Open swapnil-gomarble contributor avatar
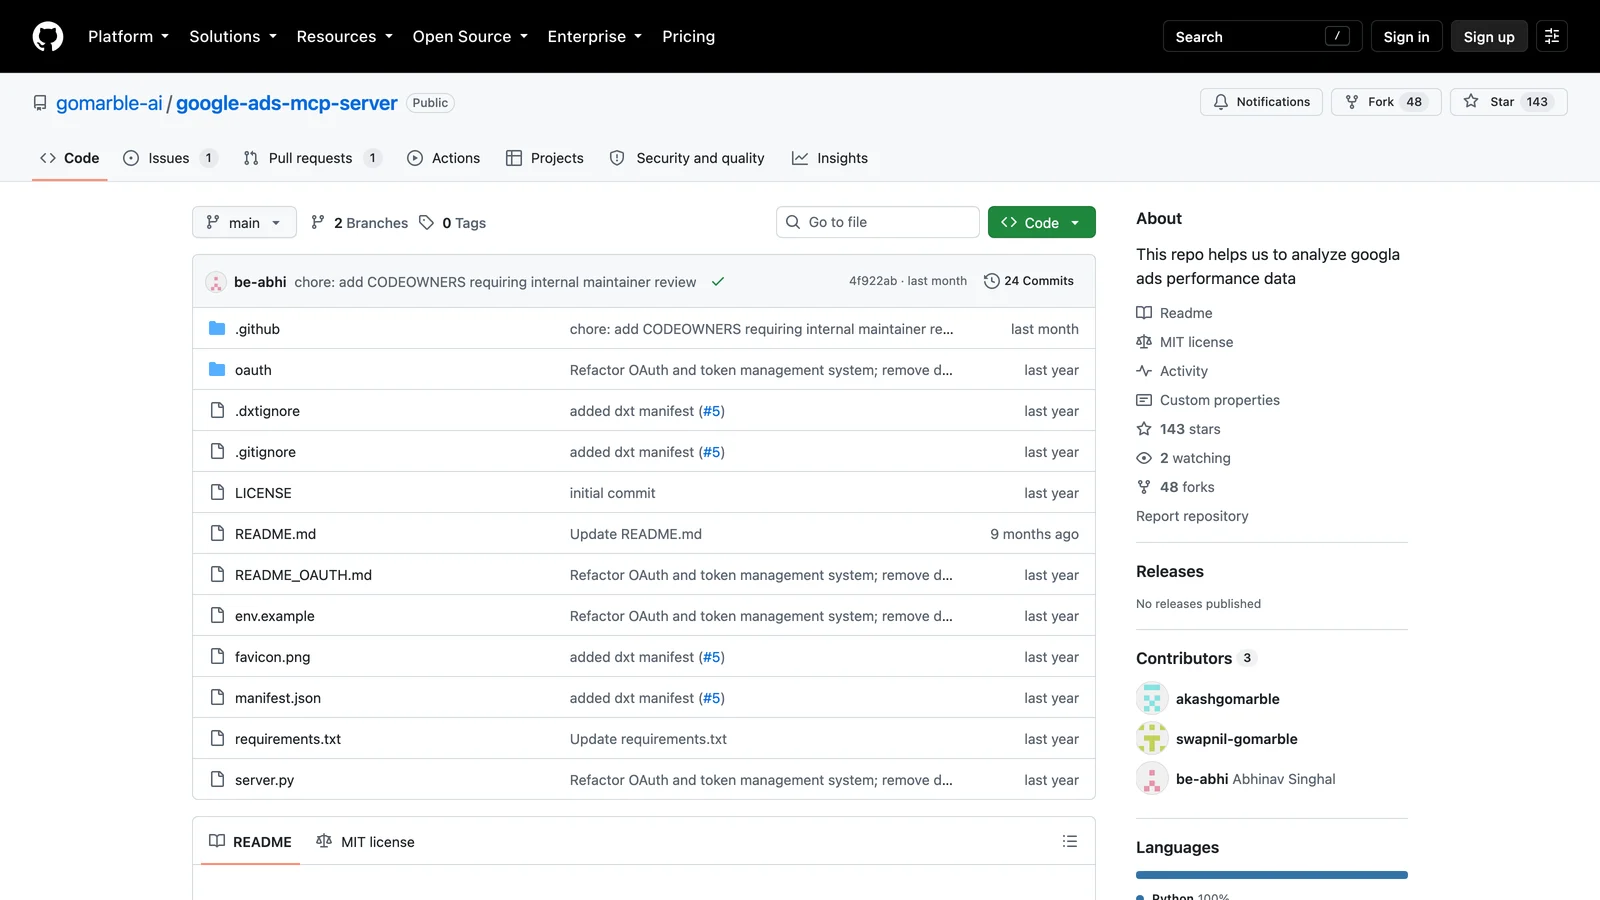1600x900 pixels. pos(1152,738)
